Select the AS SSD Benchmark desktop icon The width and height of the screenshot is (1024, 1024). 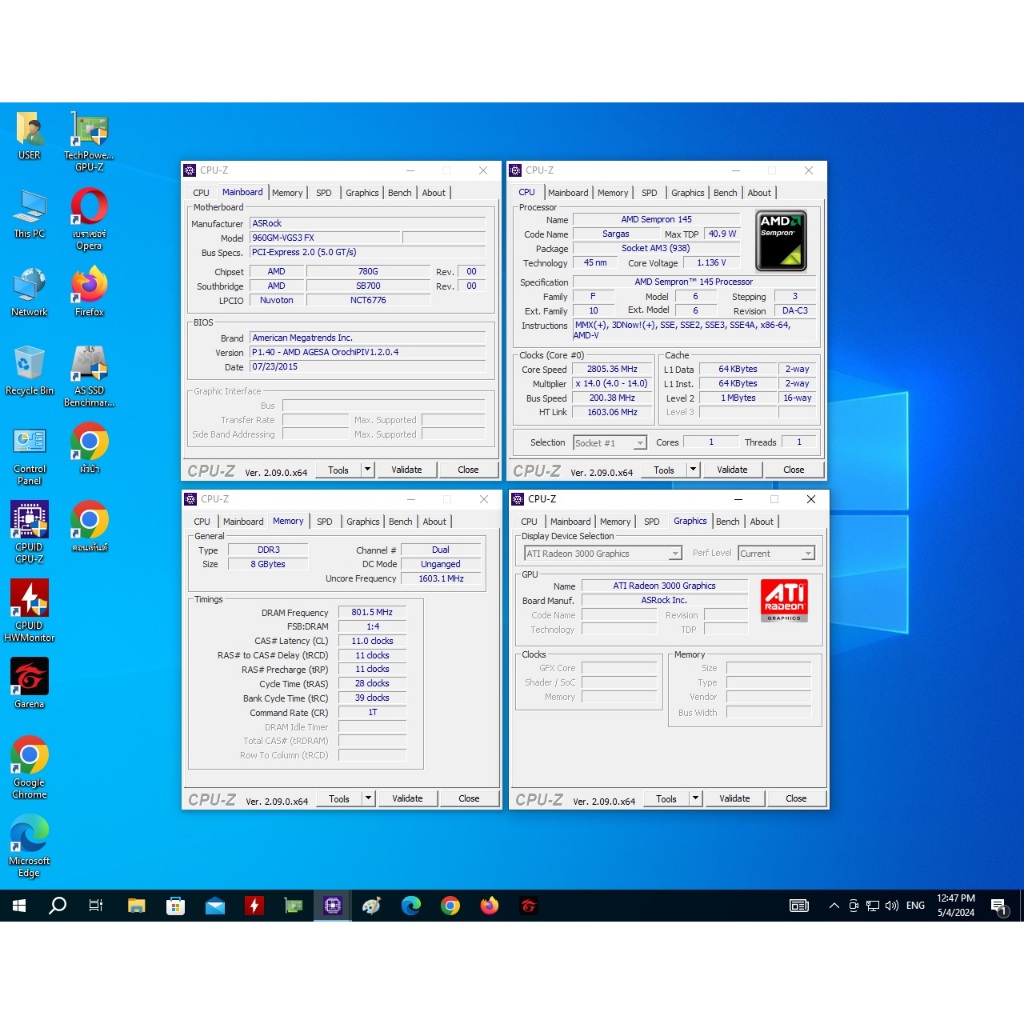click(x=89, y=366)
